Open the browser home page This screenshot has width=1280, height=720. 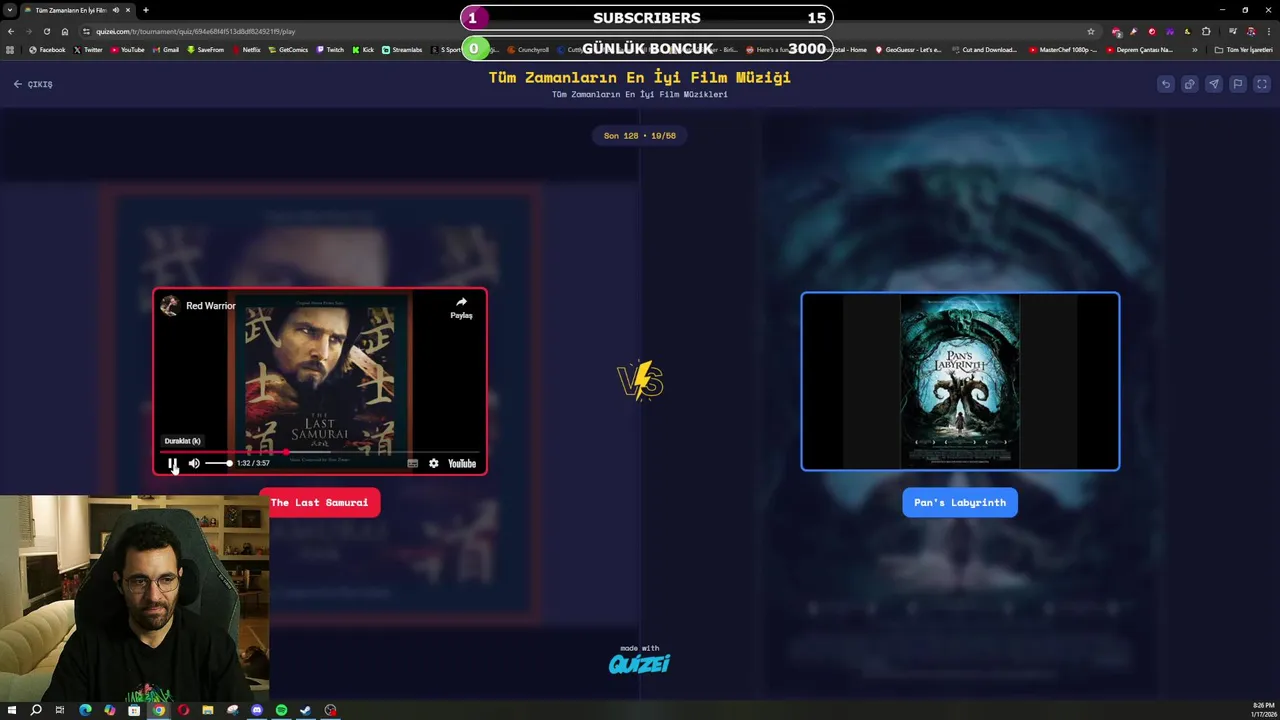coord(65,31)
